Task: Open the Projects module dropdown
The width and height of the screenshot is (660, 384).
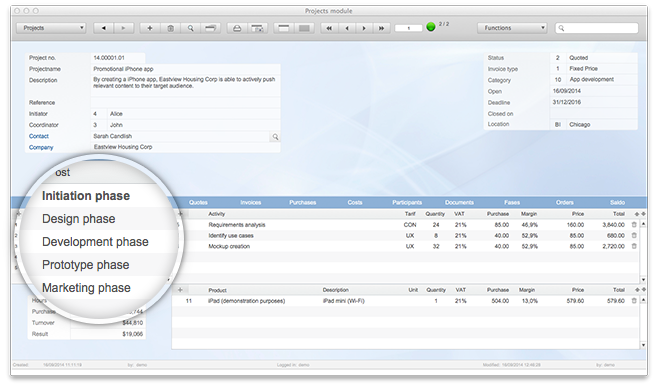Action: [x=51, y=28]
